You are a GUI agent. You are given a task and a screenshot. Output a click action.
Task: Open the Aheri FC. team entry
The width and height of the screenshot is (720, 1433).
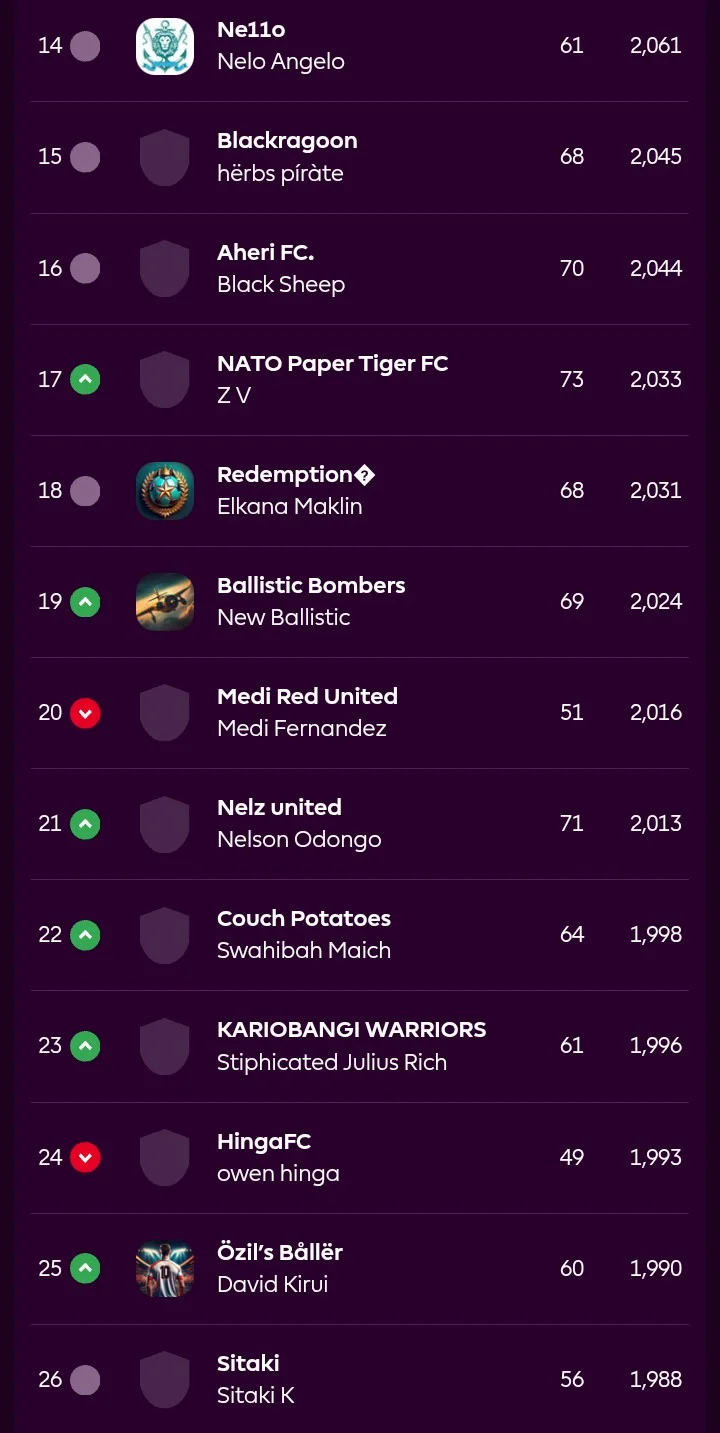pyautogui.click(x=266, y=252)
